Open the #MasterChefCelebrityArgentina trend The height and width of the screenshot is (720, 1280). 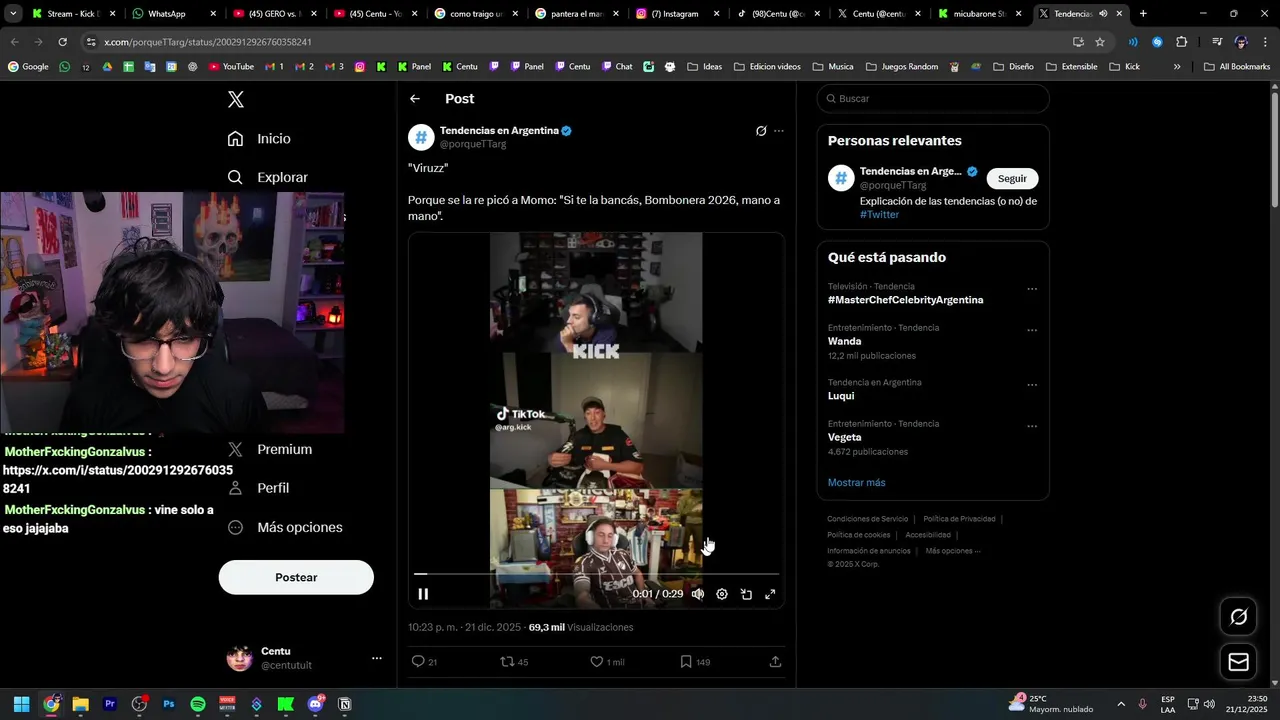(905, 300)
